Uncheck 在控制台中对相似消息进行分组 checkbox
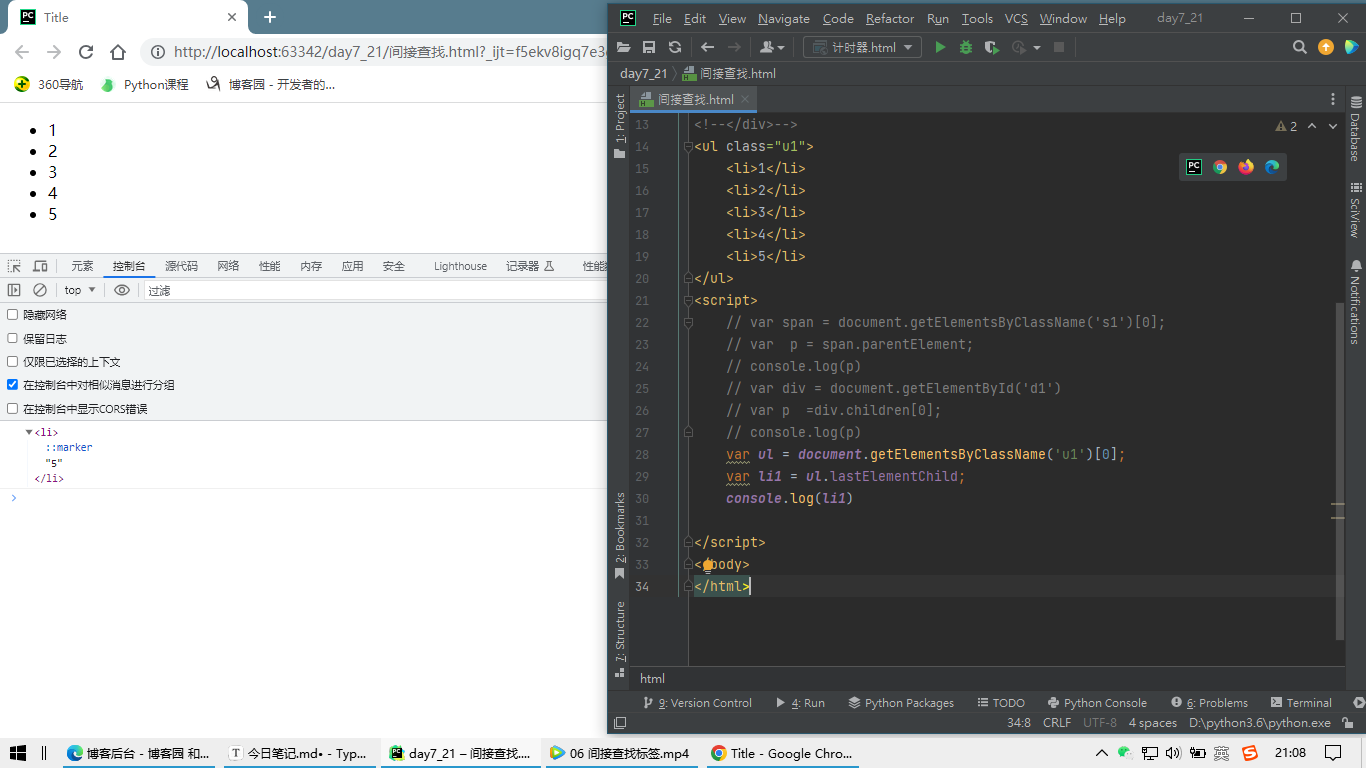 tap(13, 385)
